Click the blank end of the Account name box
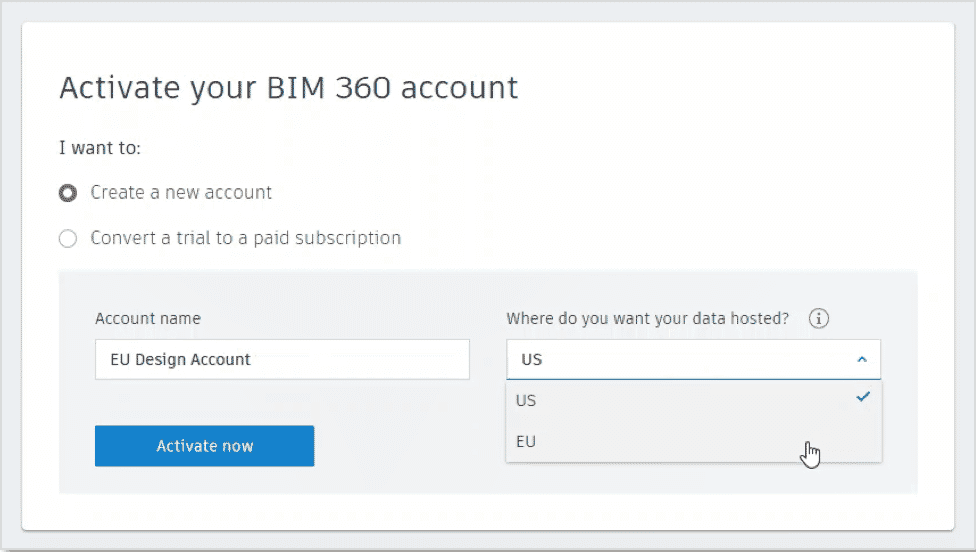Screen dimensions: 976x552 point(400,359)
